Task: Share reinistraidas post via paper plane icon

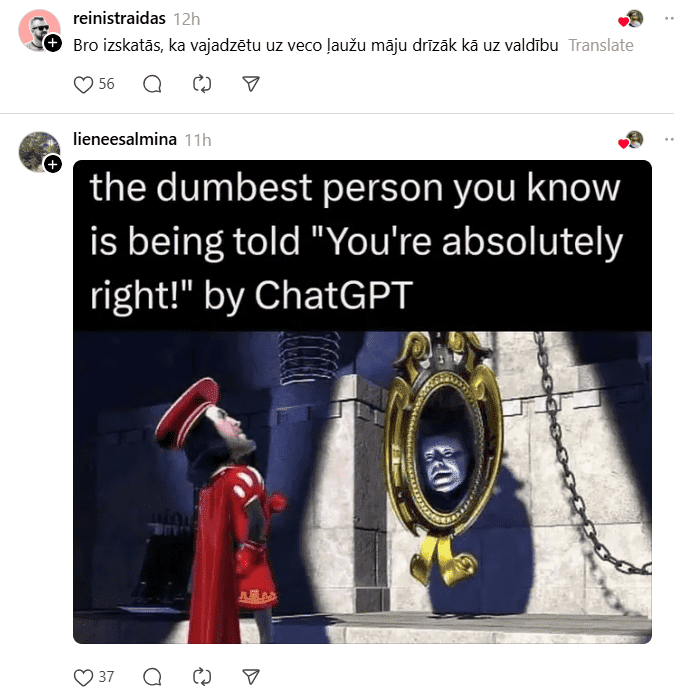Action: click(251, 84)
